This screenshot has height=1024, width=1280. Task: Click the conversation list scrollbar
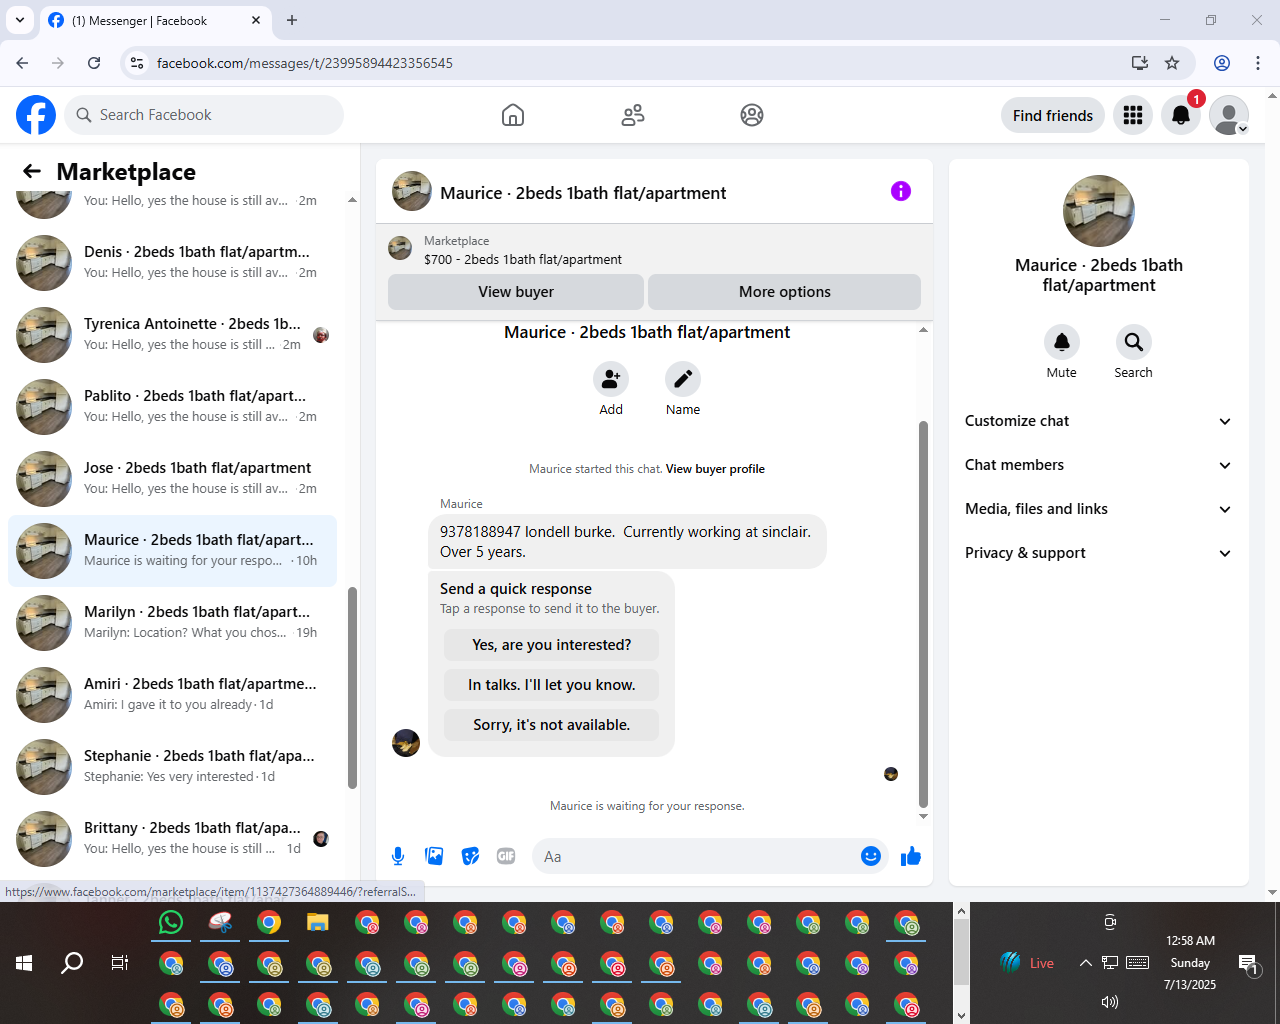(x=352, y=688)
